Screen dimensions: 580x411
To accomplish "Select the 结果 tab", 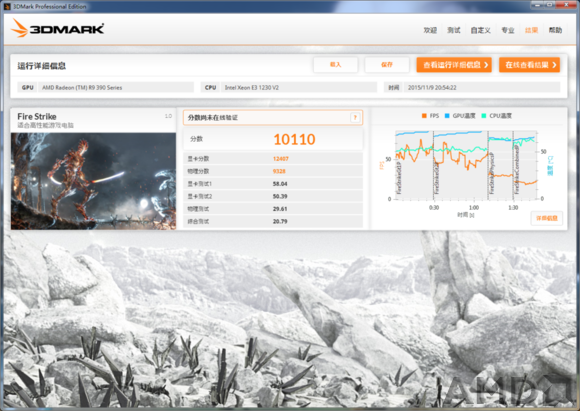I will point(532,30).
